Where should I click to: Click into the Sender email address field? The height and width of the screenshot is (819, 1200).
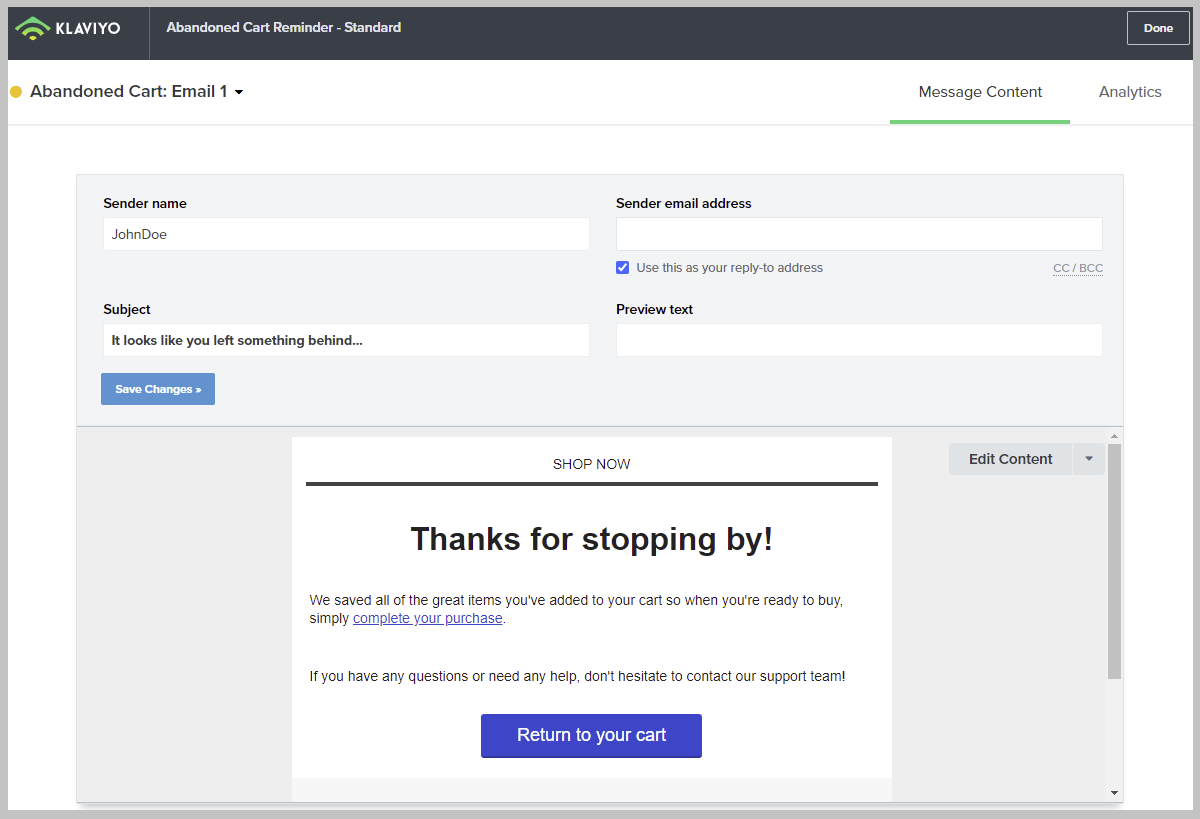(x=859, y=234)
